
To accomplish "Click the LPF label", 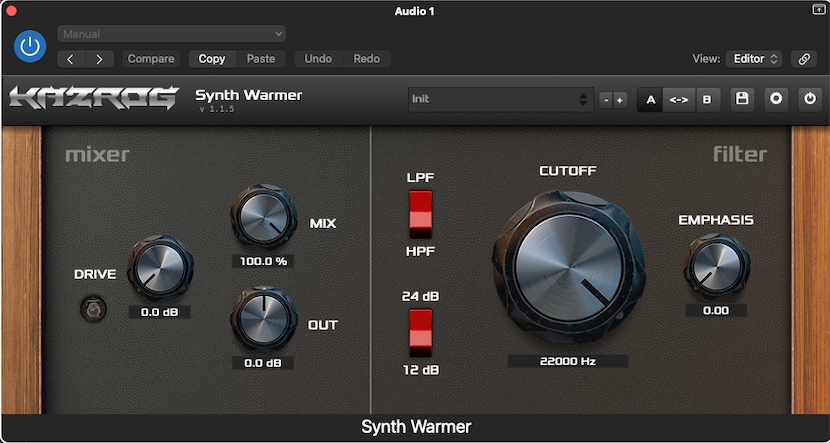I will (421, 177).
